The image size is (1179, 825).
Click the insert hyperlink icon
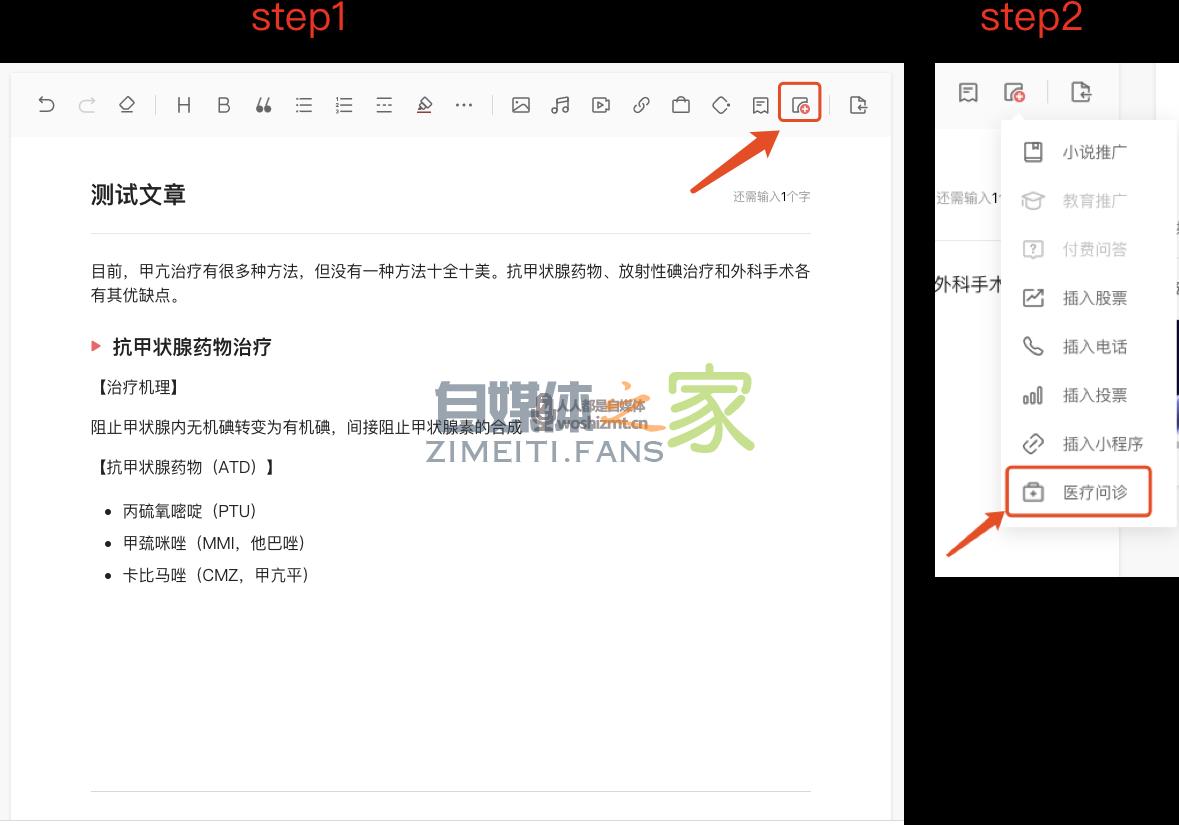641,104
